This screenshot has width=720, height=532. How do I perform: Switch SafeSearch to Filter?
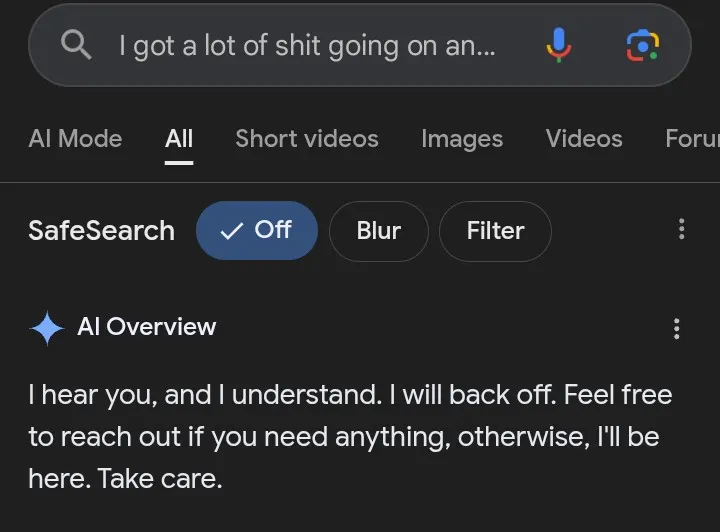tap(495, 230)
